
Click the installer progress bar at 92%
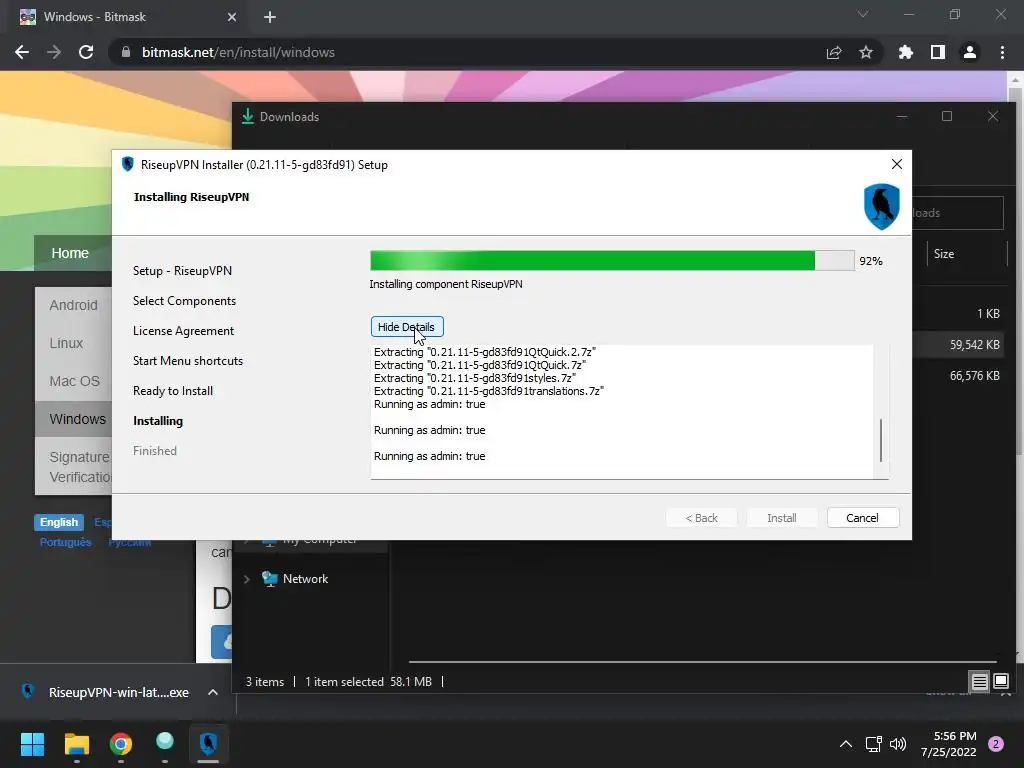[612, 261]
